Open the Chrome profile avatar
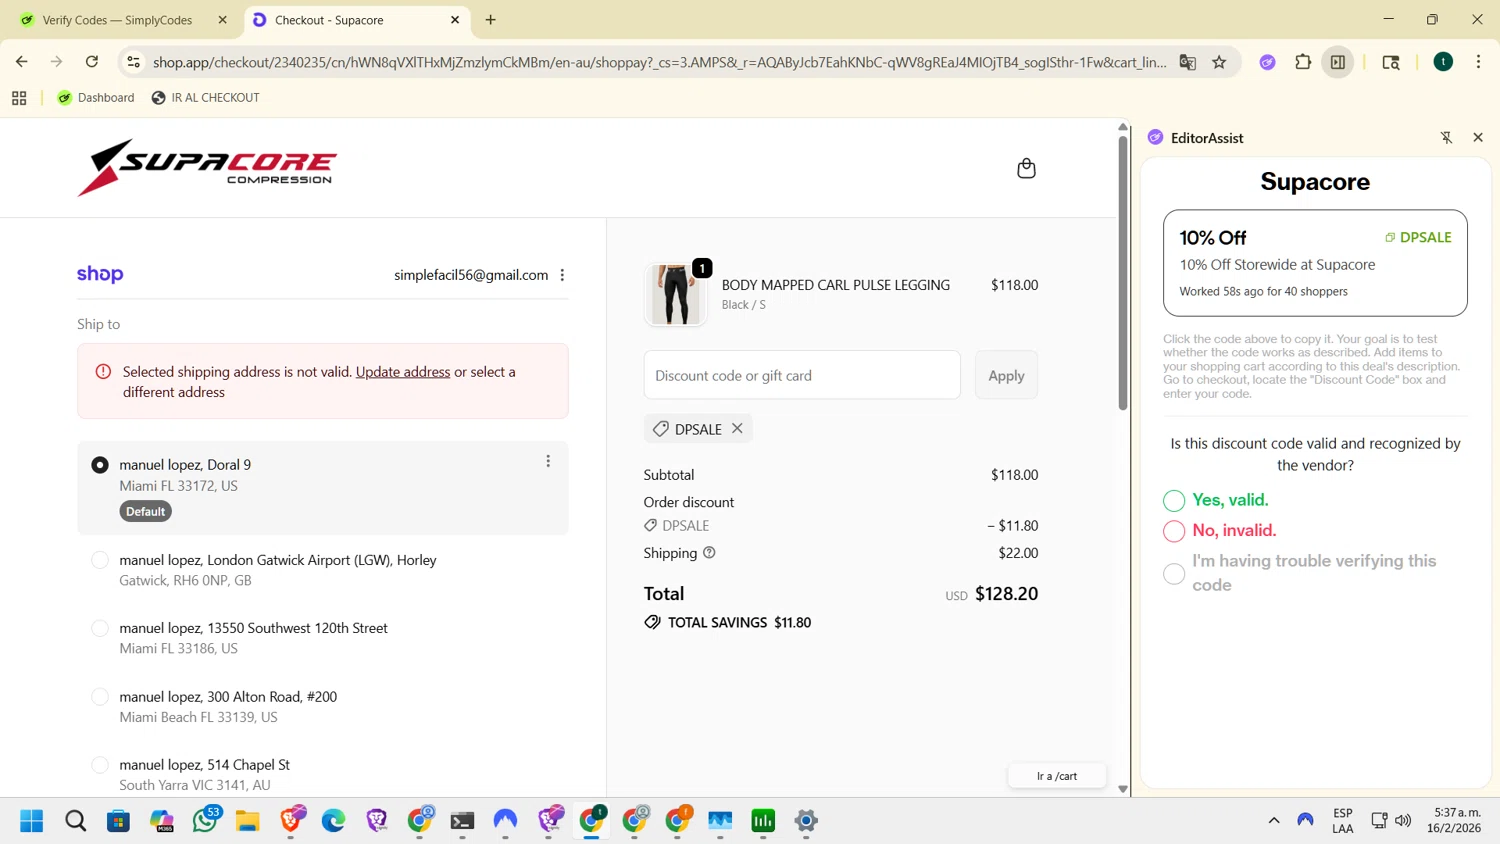The width and height of the screenshot is (1500, 844). pyautogui.click(x=1443, y=62)
